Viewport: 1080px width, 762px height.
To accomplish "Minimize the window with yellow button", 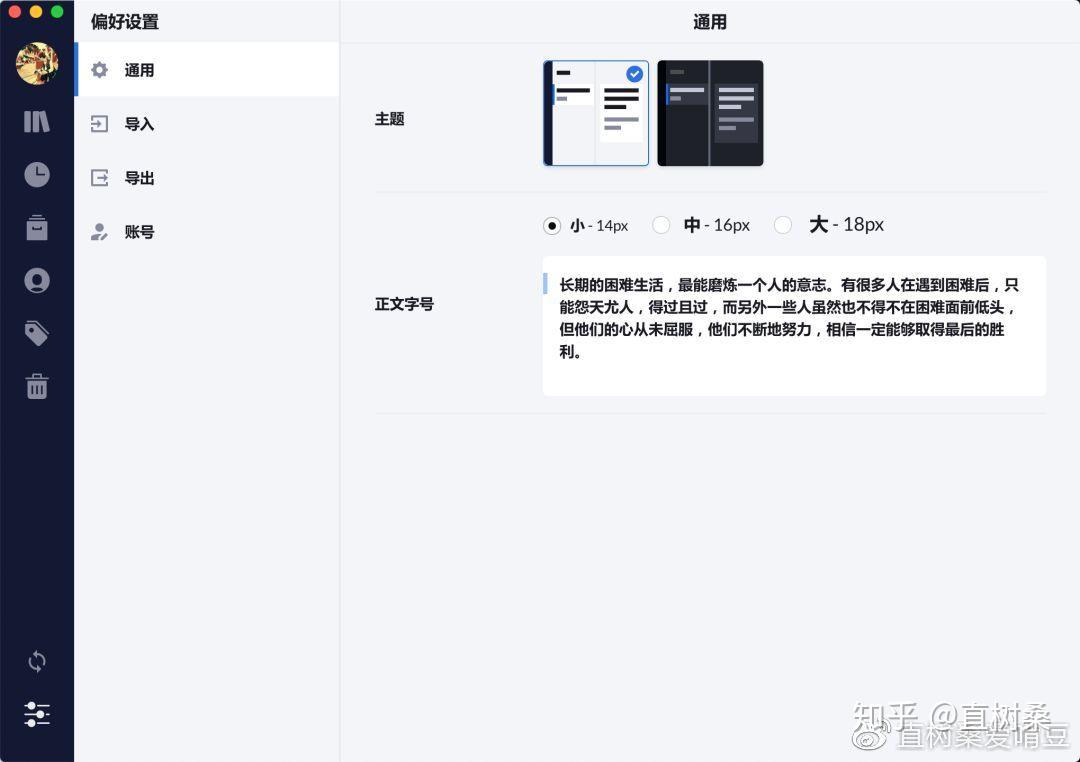I will (36, 11).
